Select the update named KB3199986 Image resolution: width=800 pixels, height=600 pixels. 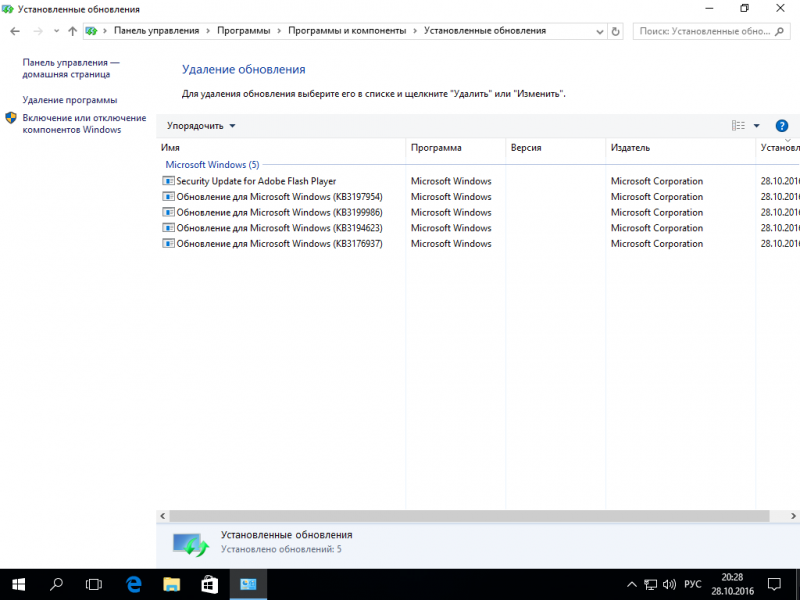tap(280, 213)
